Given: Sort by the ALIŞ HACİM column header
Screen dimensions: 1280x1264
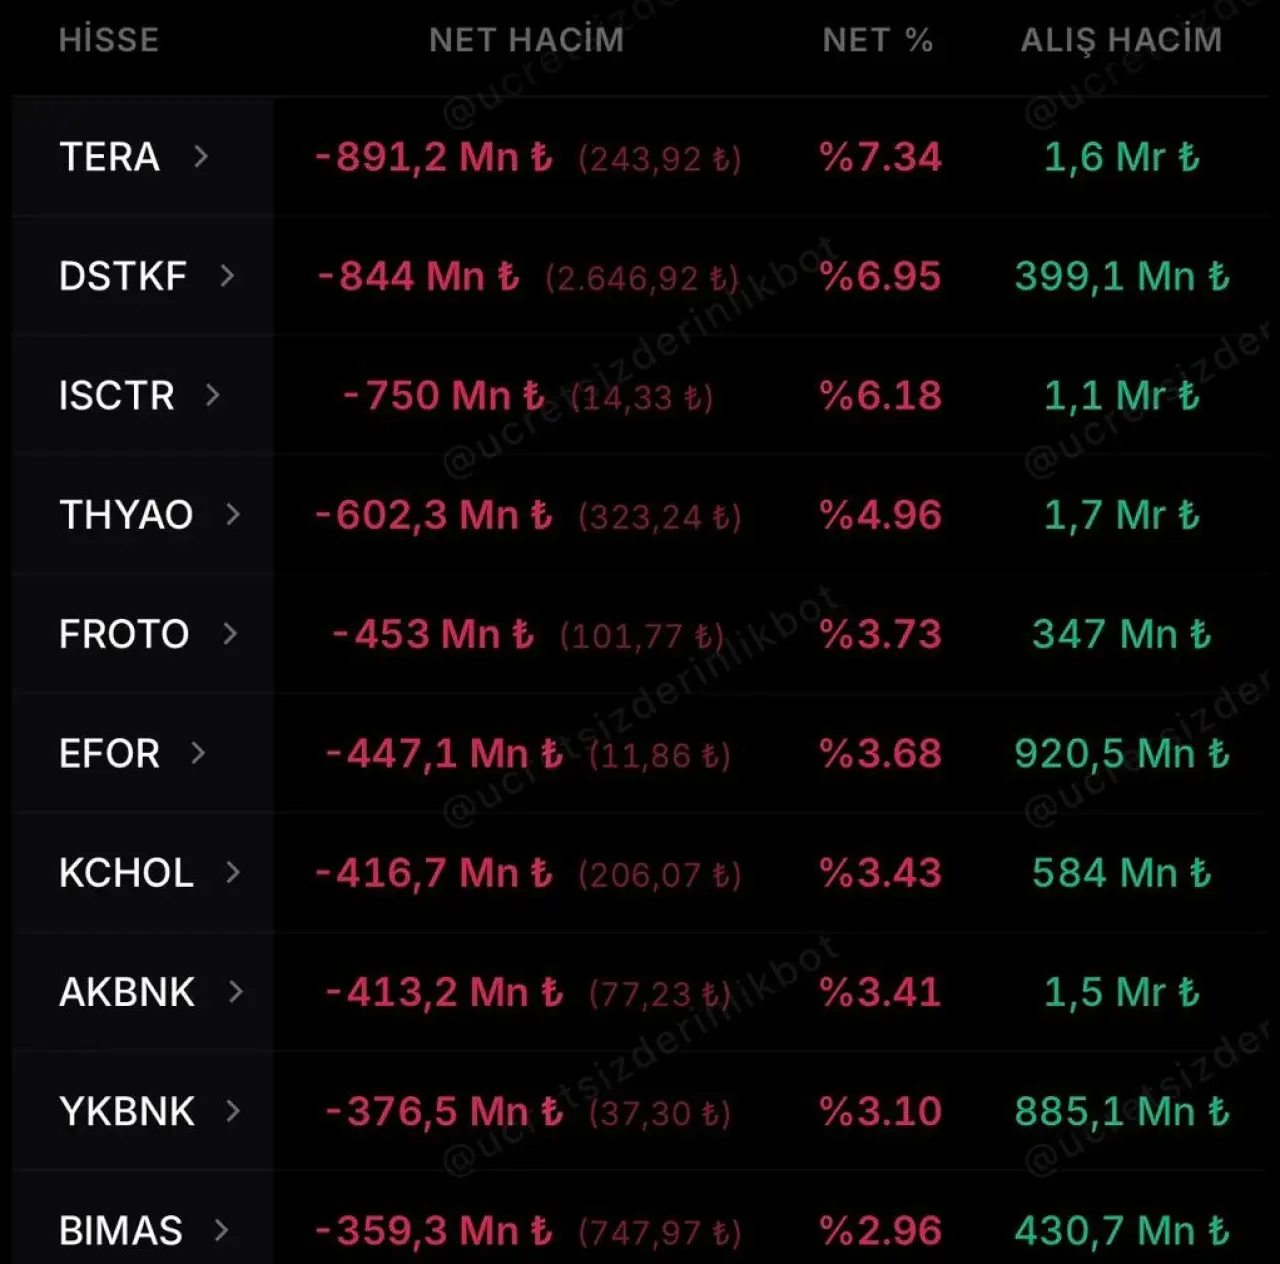Looking at the screenshot, I should 1121,40.
